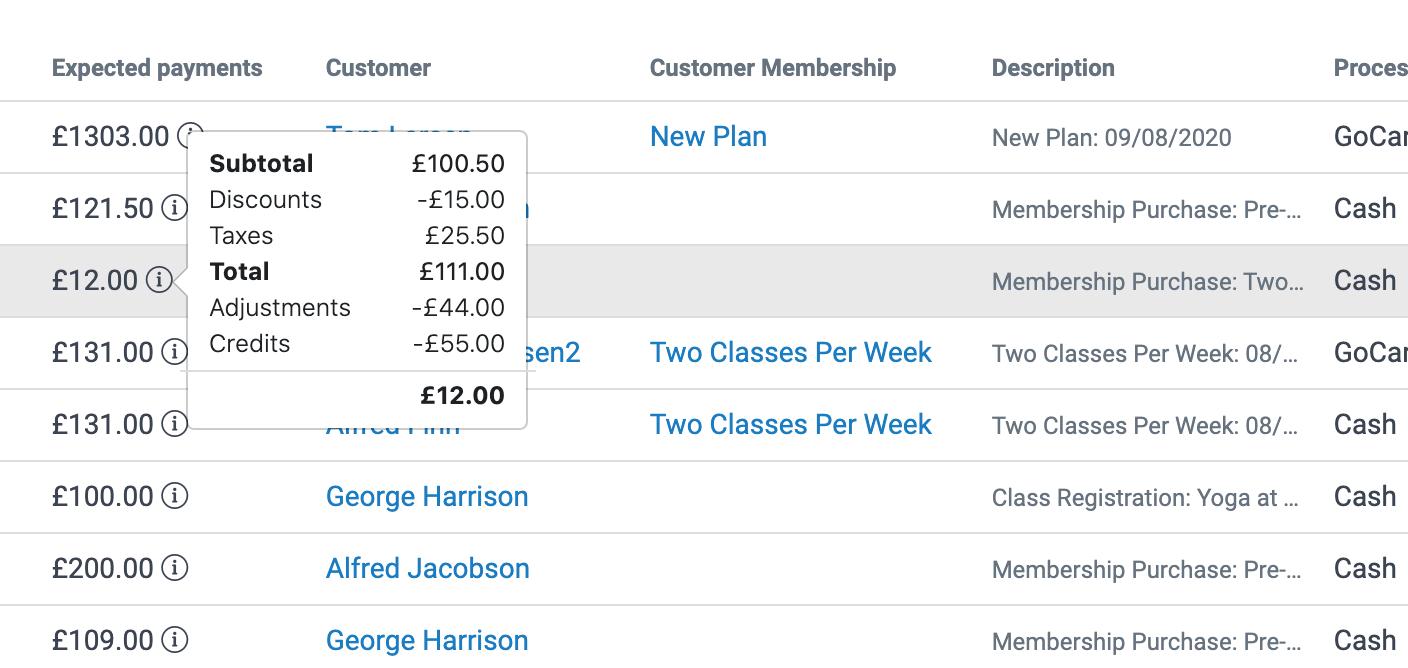Open Two Classes Per Week membership for Alfred Finn

pyautogui.click(x=790, y=424)
